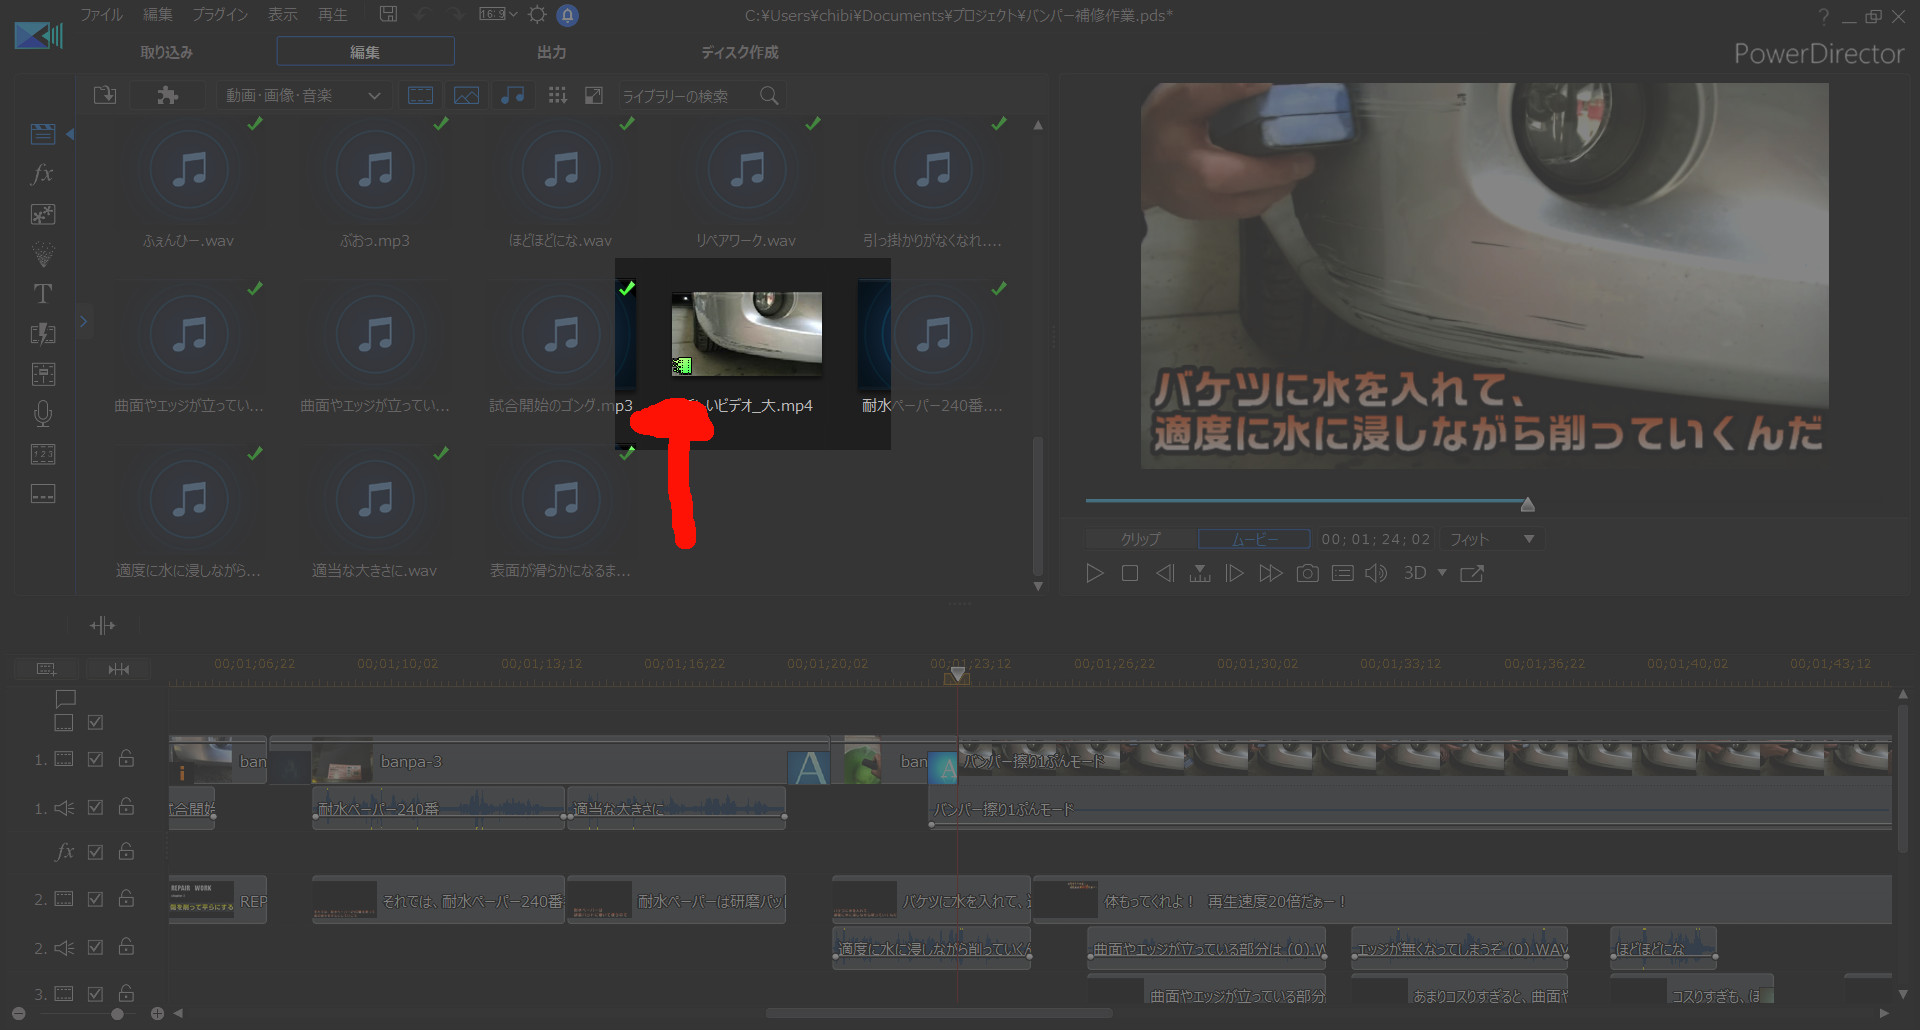This screenshot has height=1030, width=1920.
Task: Open the PiP Objects Room sidebar icon
Action: coord(43,214)
